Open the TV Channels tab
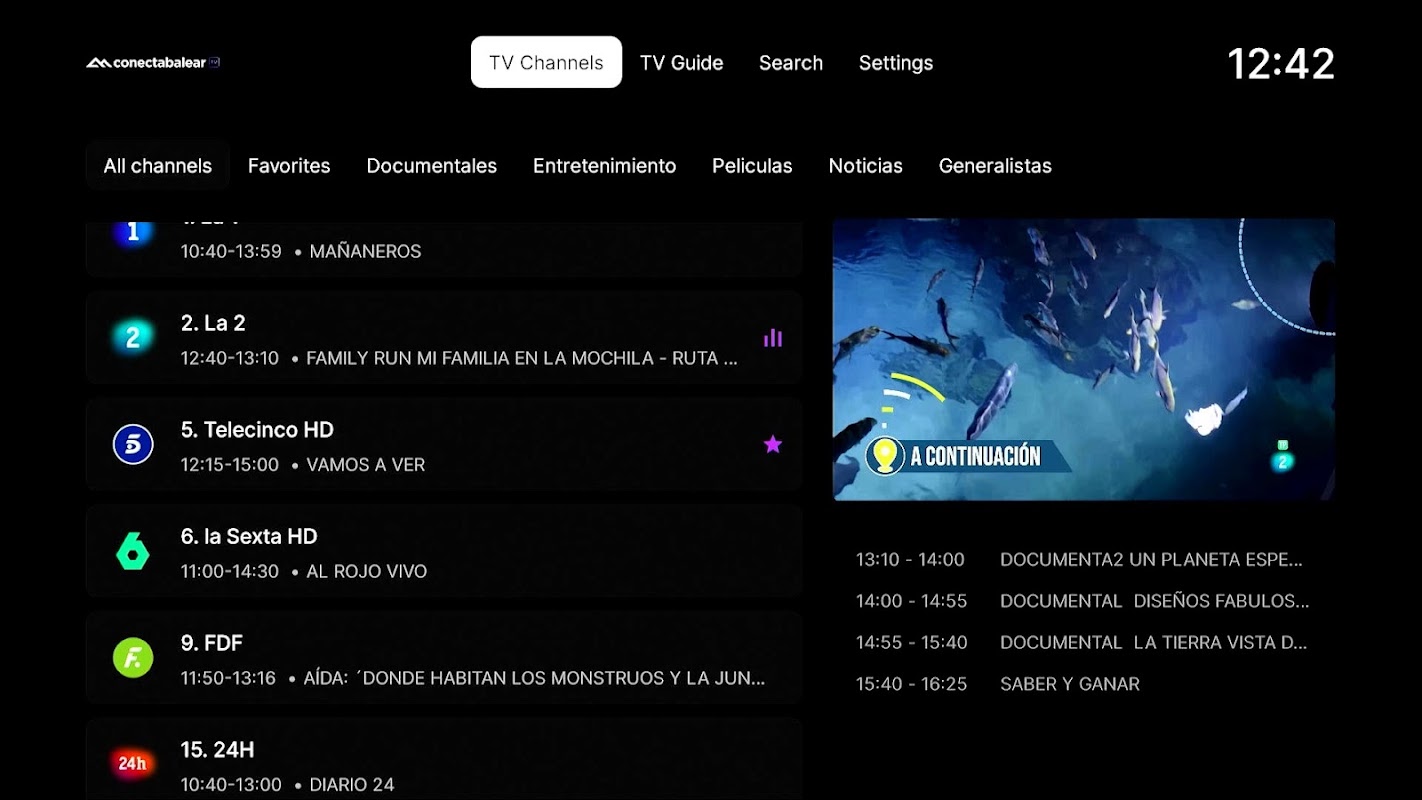Image resolution: width=1422 pixels, height=800 pixels. coord(546,62)
